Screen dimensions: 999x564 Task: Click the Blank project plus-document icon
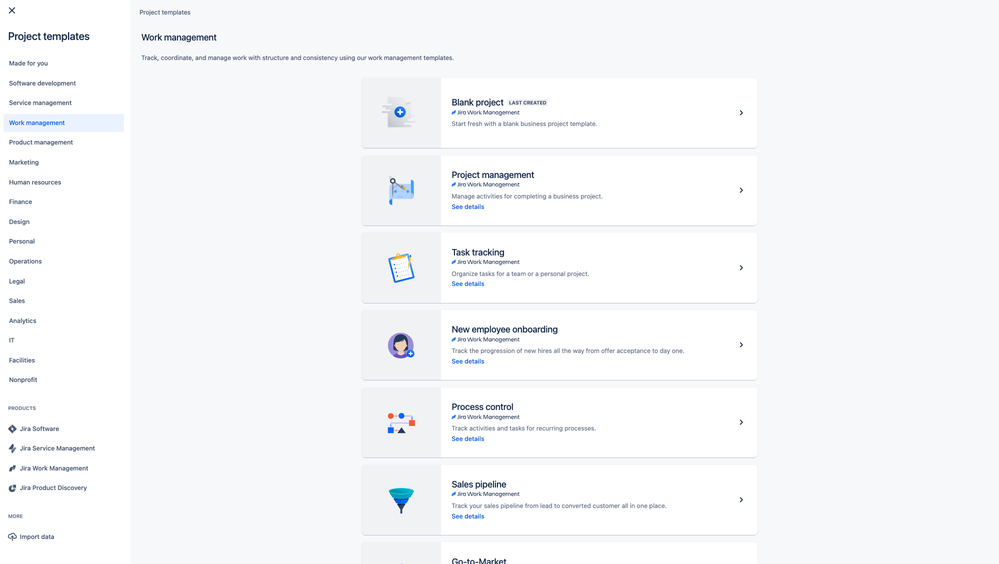[x=400, y=112]
